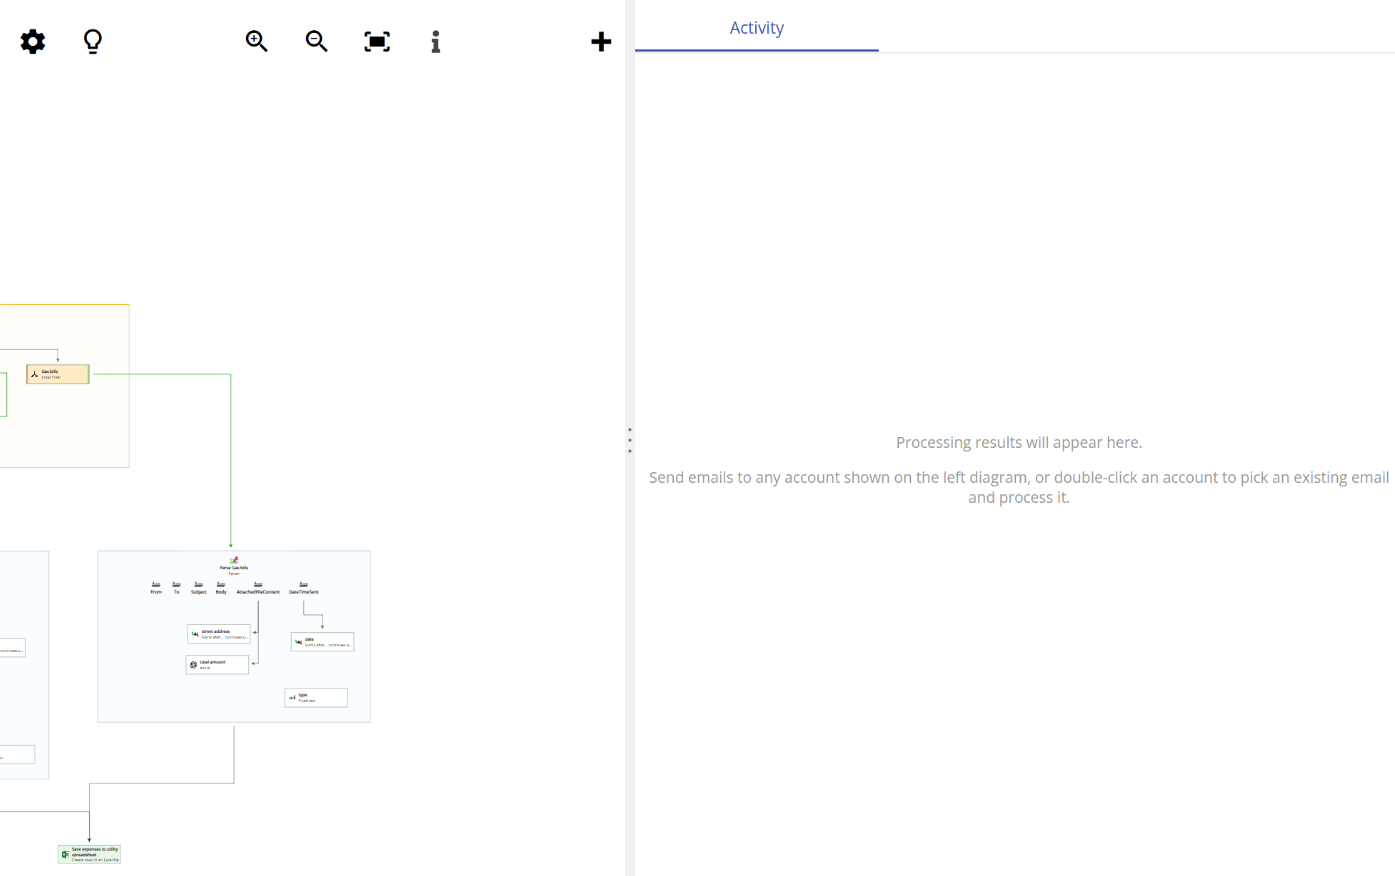This screenshot has width=1395, height=876.
Task: Select the From field in the parser
Action: point(156,587)
